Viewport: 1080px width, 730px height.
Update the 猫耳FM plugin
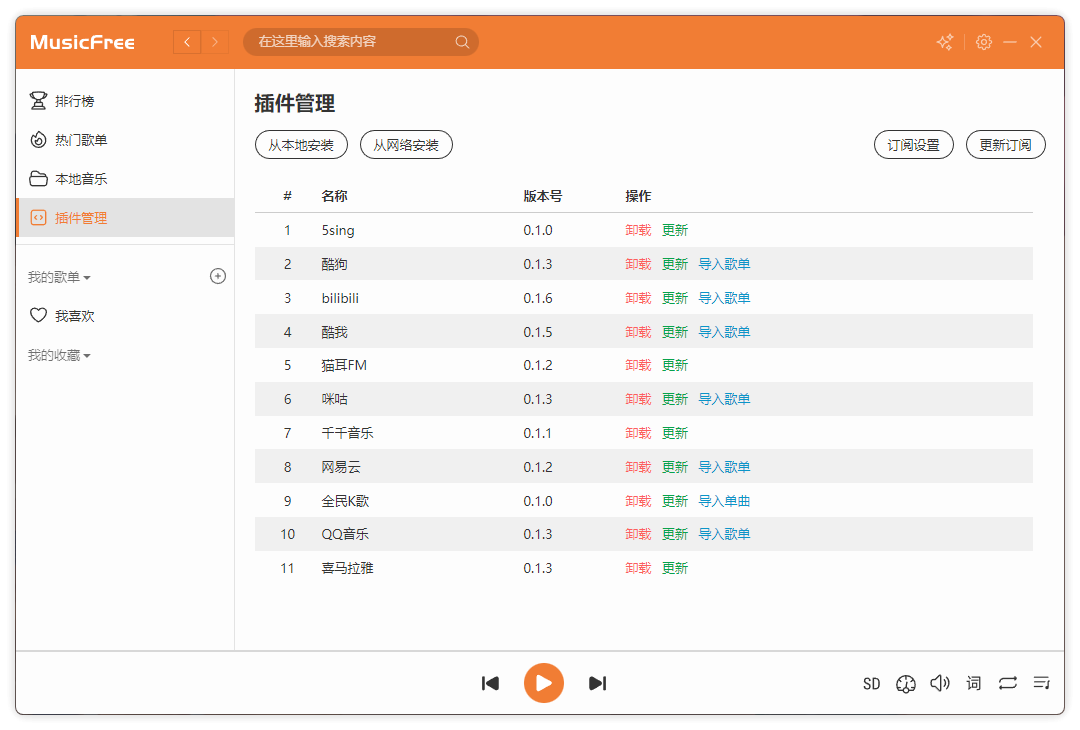[675, 365]
